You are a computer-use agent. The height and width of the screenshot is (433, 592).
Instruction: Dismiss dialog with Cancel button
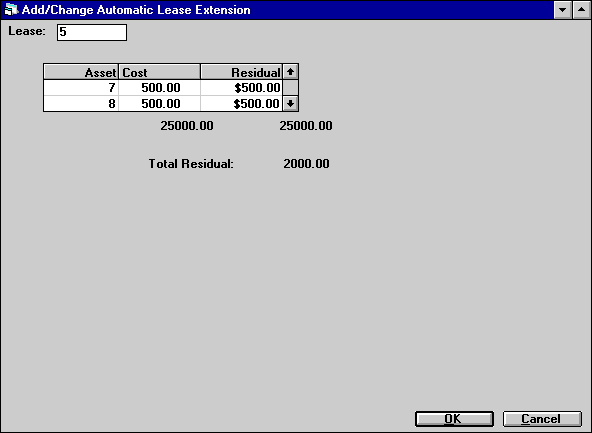(x=542, y=419)
